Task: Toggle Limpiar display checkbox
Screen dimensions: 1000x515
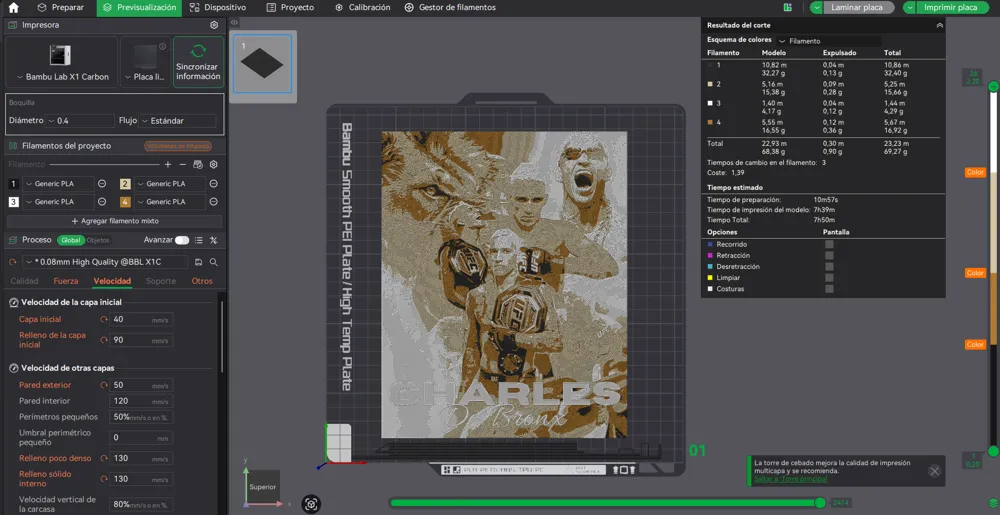Action: [829, 278]
